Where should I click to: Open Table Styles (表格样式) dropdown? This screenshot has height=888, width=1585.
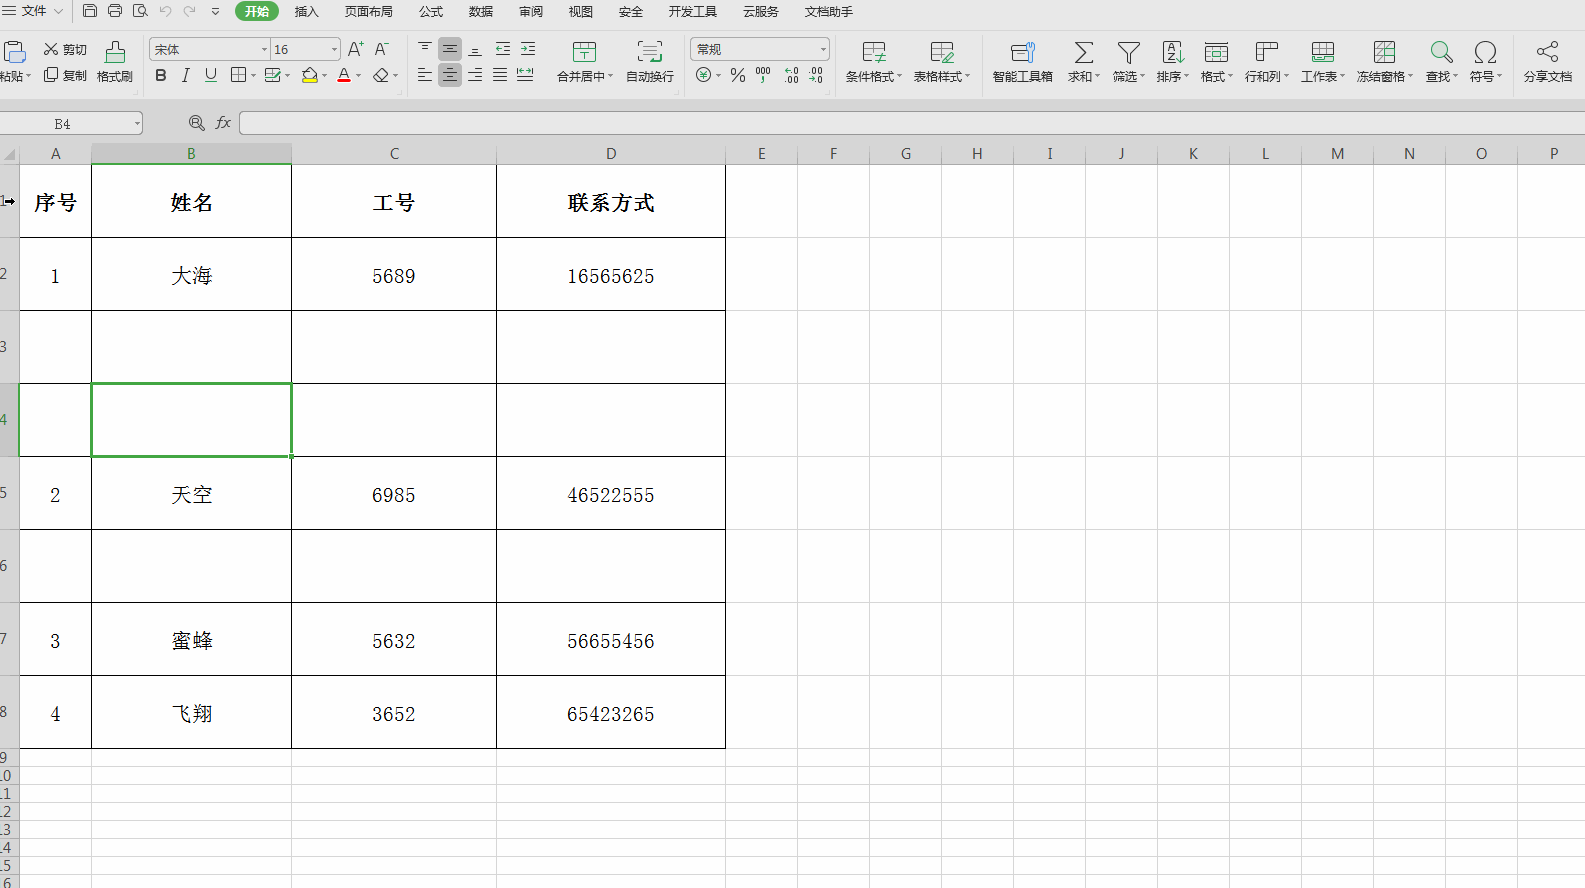(x=942, y=62)
